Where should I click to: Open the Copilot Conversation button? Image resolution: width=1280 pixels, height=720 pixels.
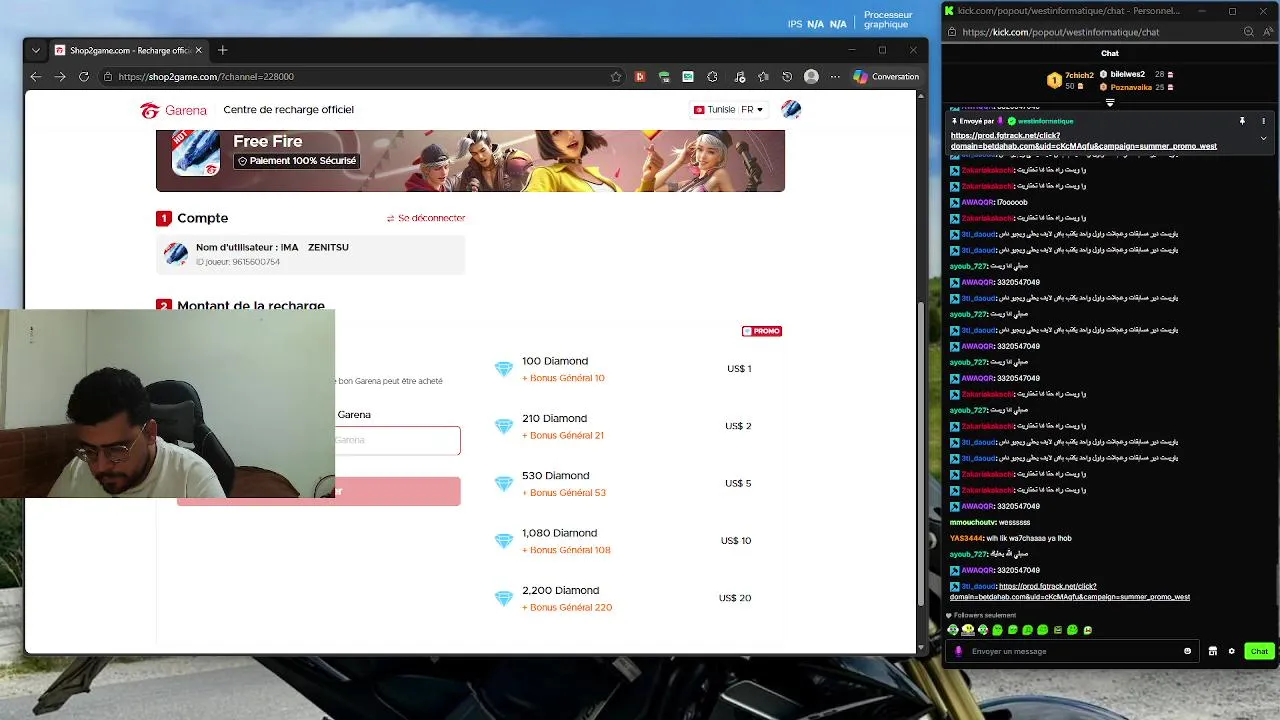886,76
